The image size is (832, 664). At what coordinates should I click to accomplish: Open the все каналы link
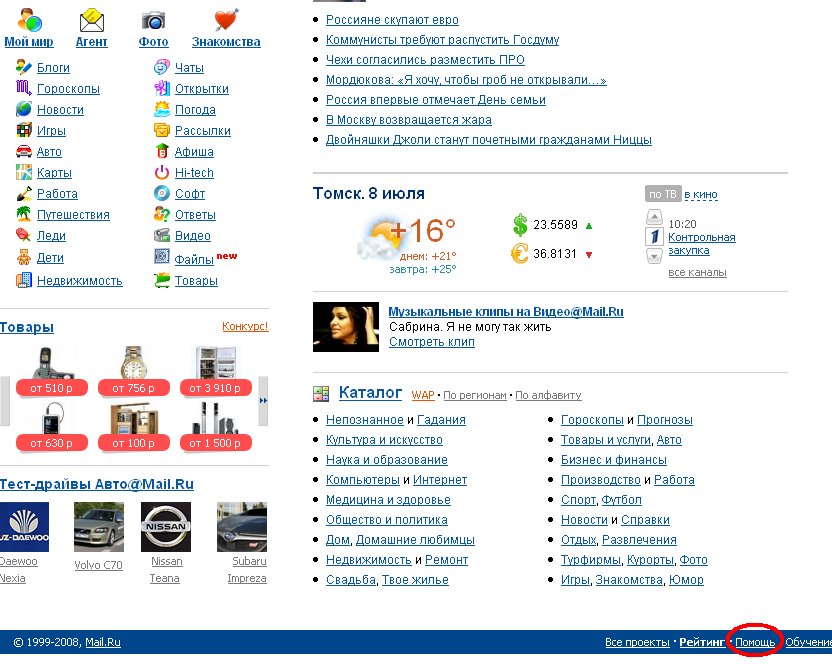pos(697,272)
